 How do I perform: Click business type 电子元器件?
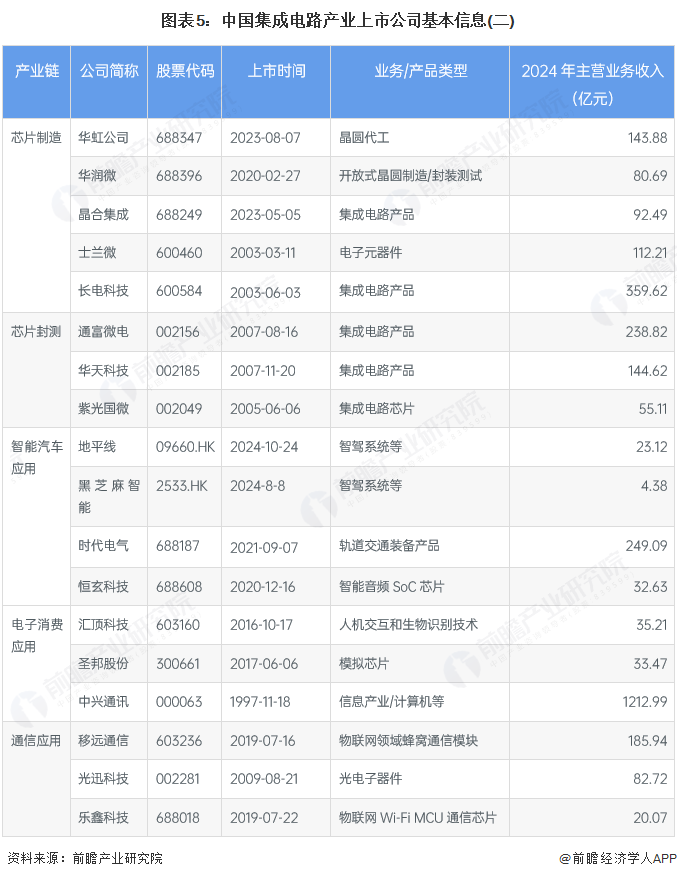[x=370, y=253]
